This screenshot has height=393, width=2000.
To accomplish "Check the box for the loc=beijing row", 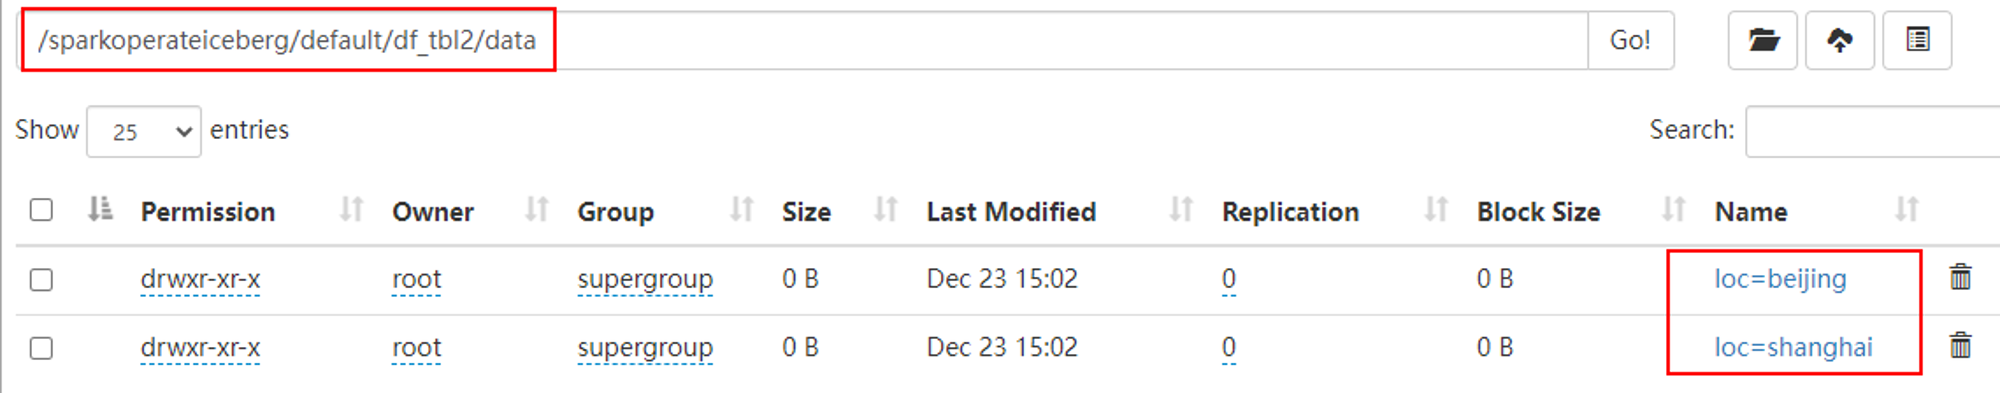I will tap(41, 279).
